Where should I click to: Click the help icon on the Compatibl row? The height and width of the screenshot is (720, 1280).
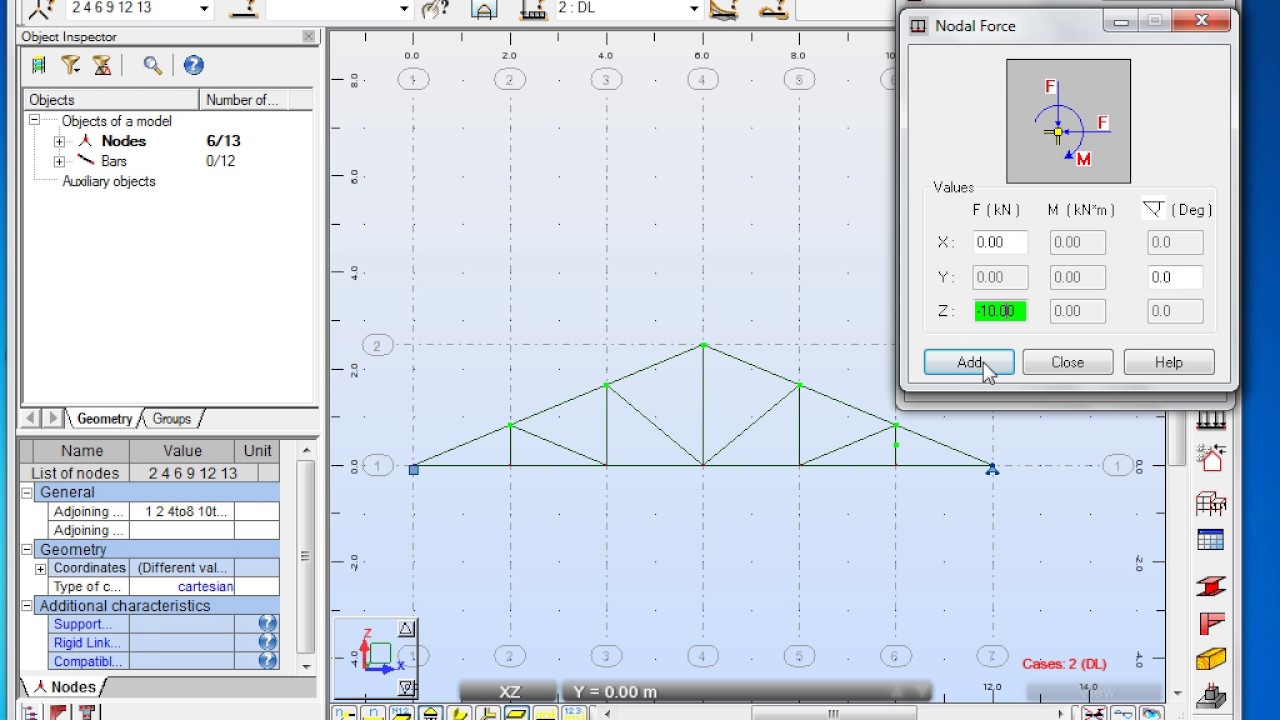click(x=267, y=662)
